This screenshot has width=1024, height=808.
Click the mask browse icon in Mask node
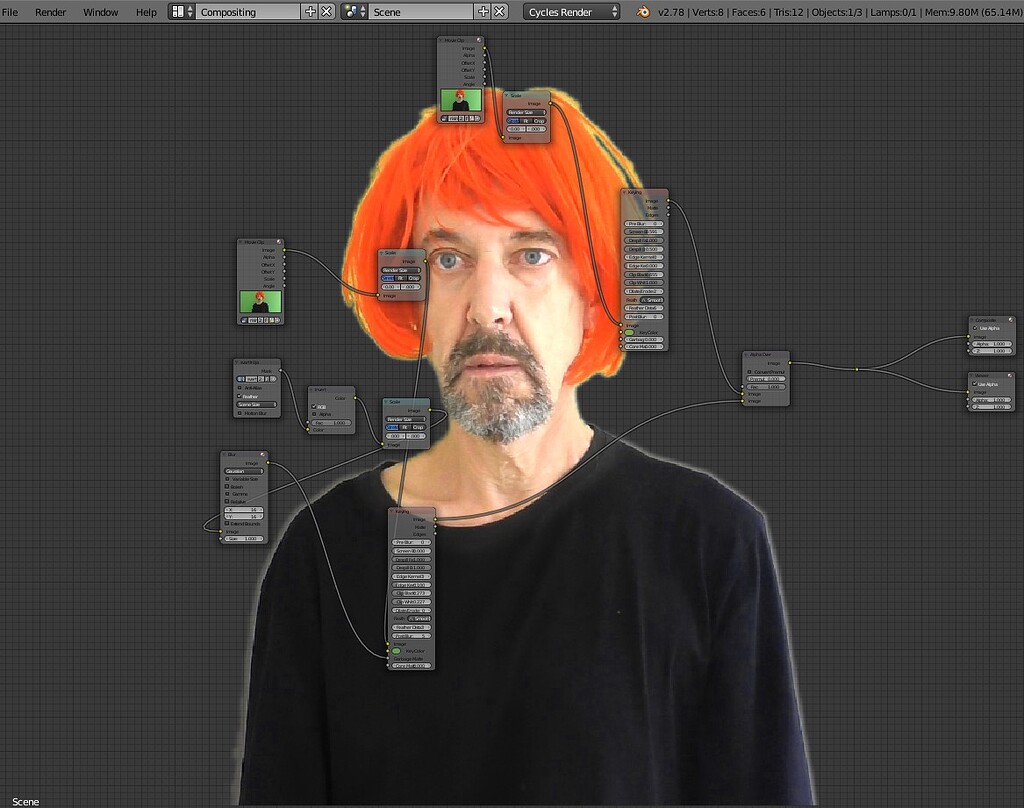(x=241, y=379)
